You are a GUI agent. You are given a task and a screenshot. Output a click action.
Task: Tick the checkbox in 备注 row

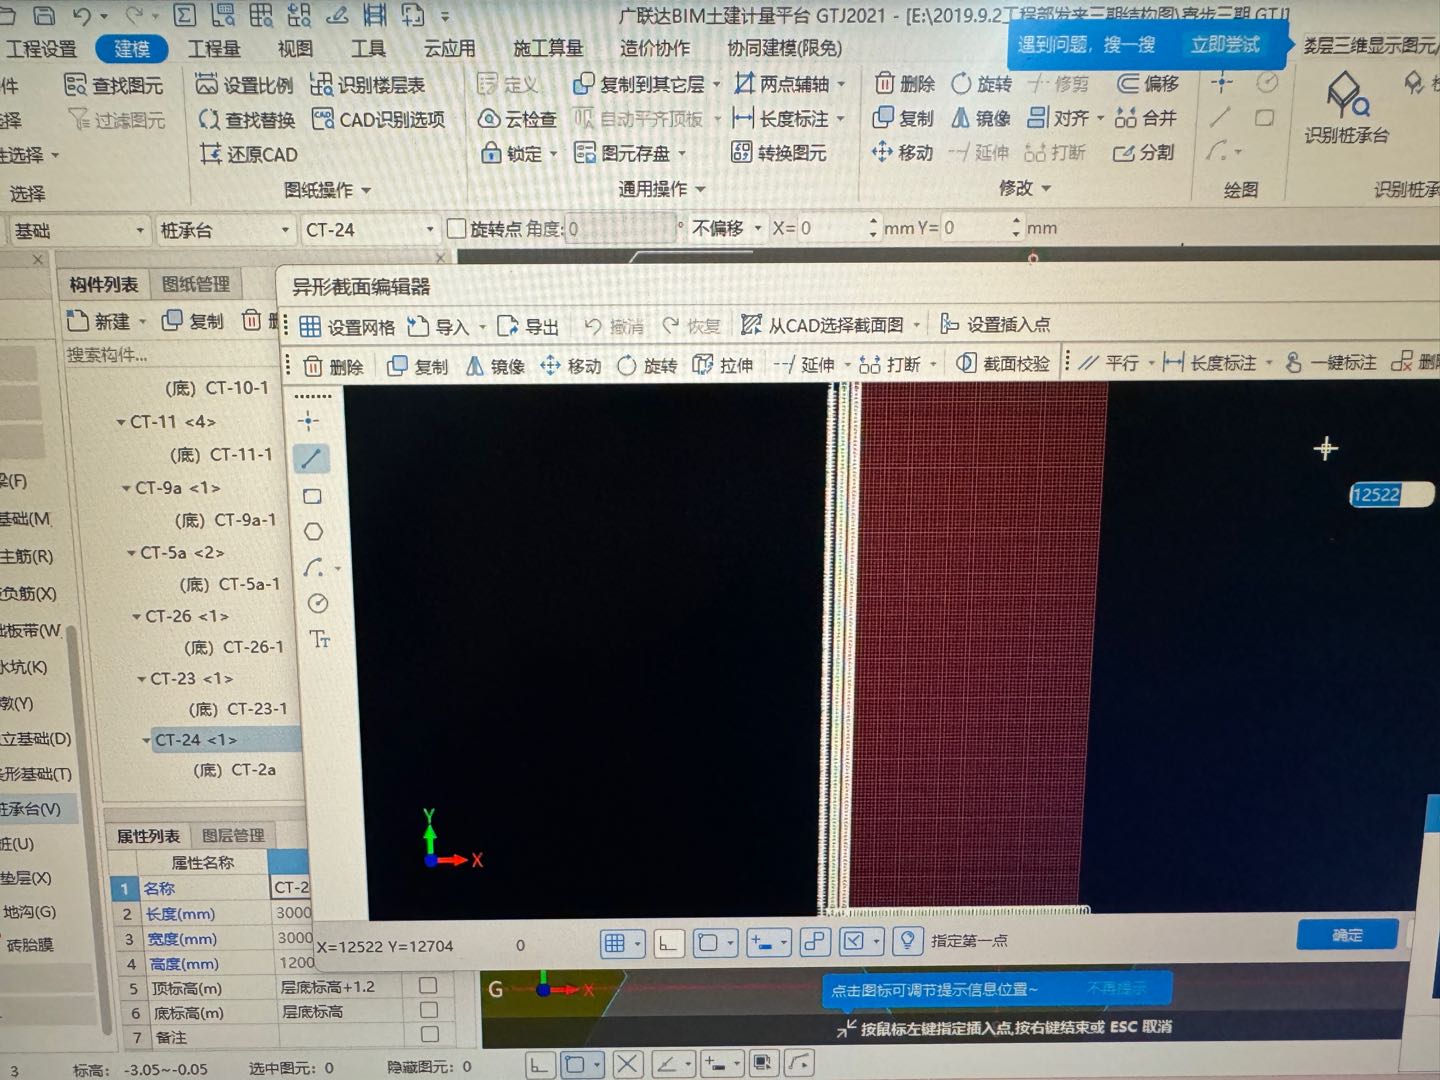(x=430, y=1034)
